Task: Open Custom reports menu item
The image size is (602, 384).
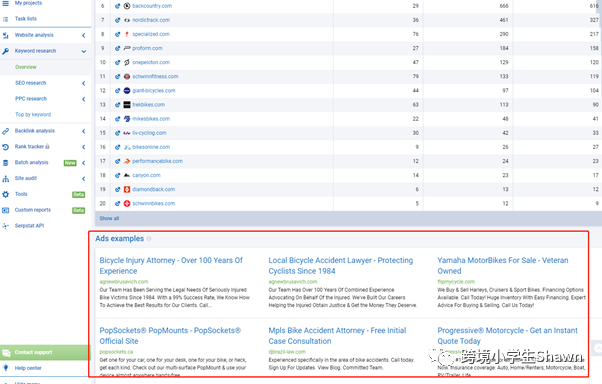Action: pos(33,210)
